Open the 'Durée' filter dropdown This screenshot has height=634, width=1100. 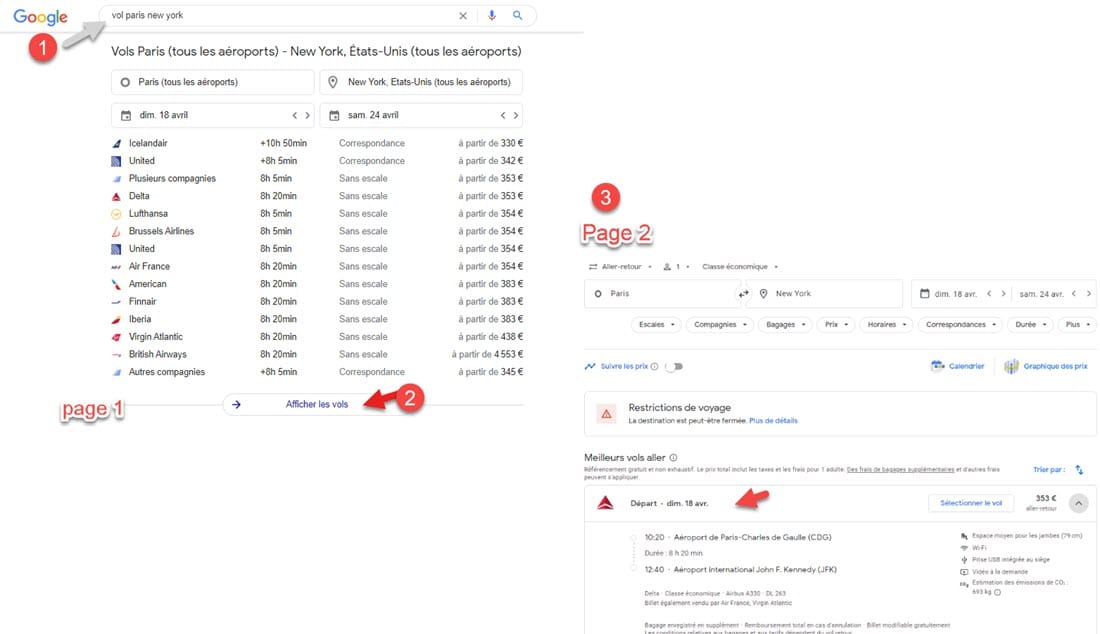point(1031,325)
